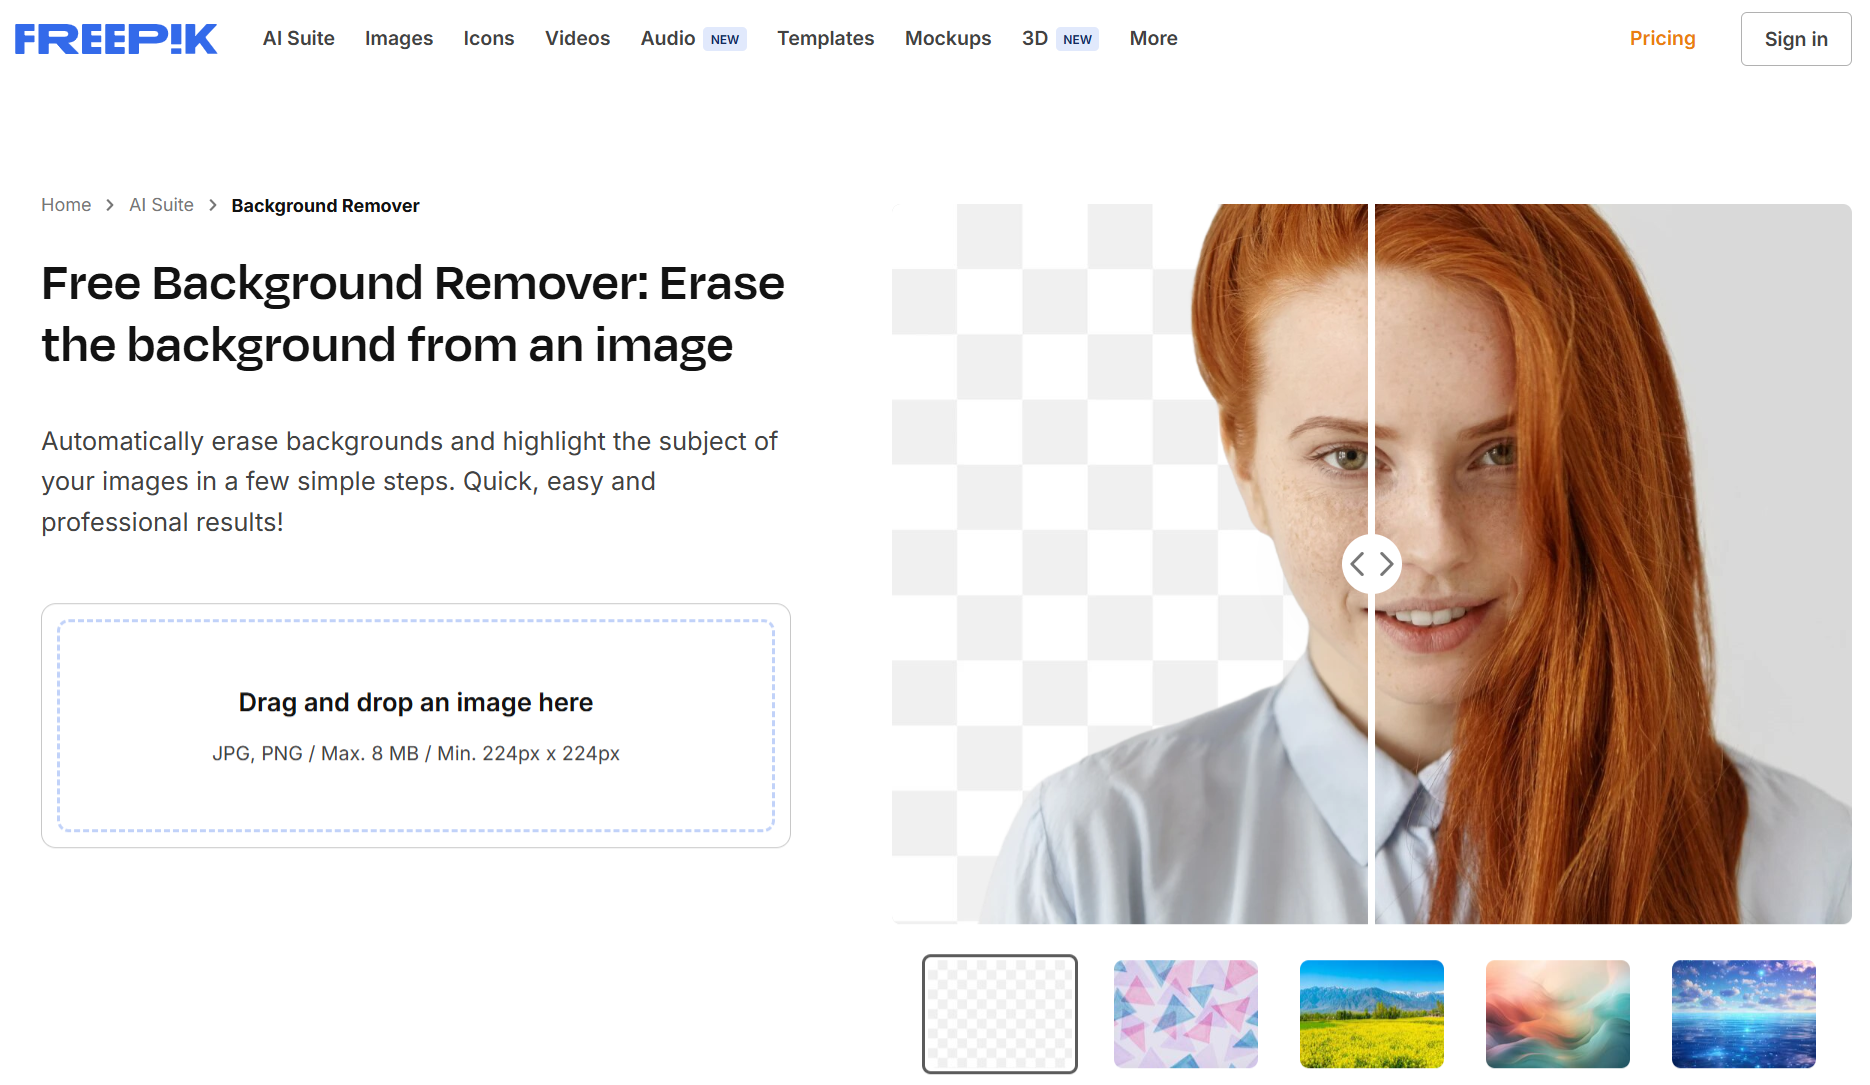Viewport: 1870px width, 1085px height.
Task: Open the Pricing page link
Action: point(1662,39)
